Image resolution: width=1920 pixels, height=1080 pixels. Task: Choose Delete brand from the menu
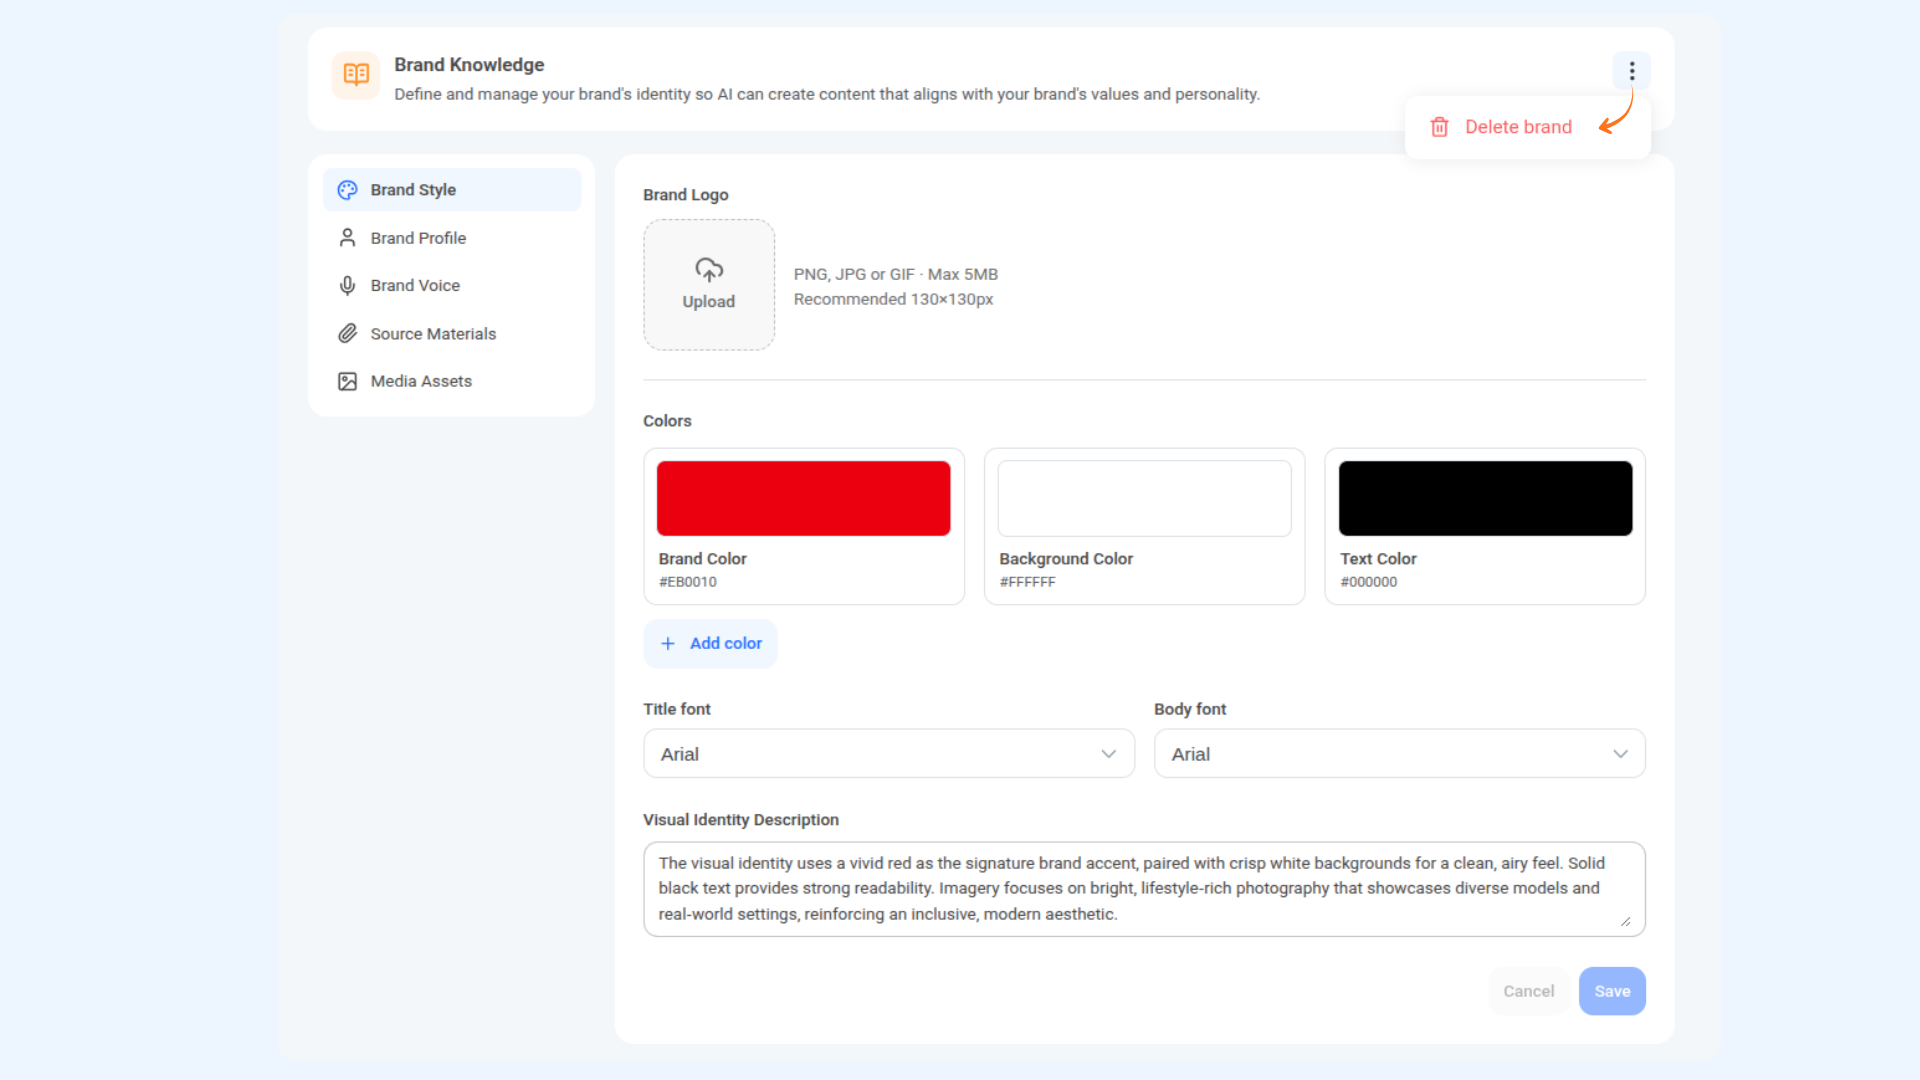pos(1527,127)
